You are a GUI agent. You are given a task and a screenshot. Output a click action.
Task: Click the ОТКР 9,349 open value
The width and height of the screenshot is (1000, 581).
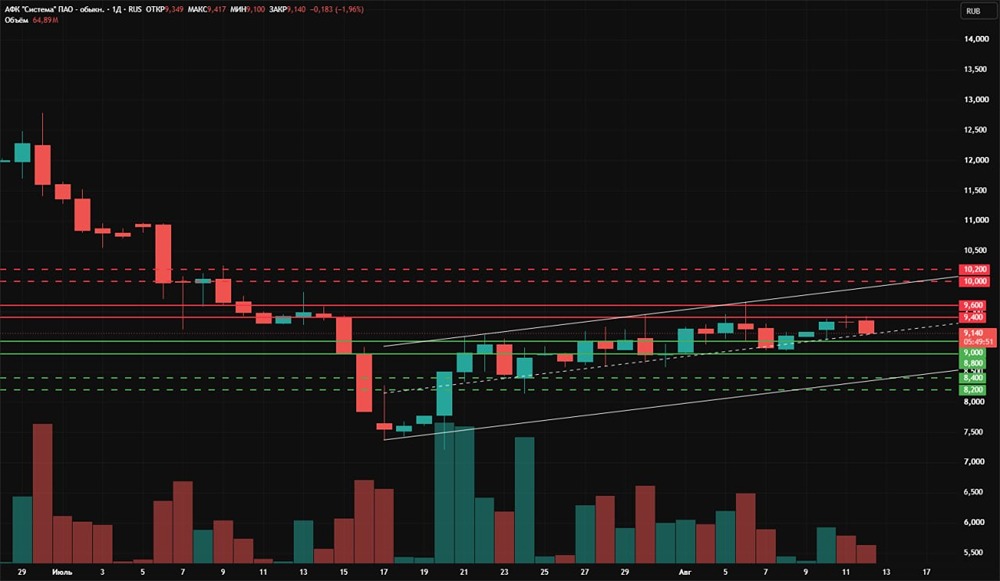165,10
